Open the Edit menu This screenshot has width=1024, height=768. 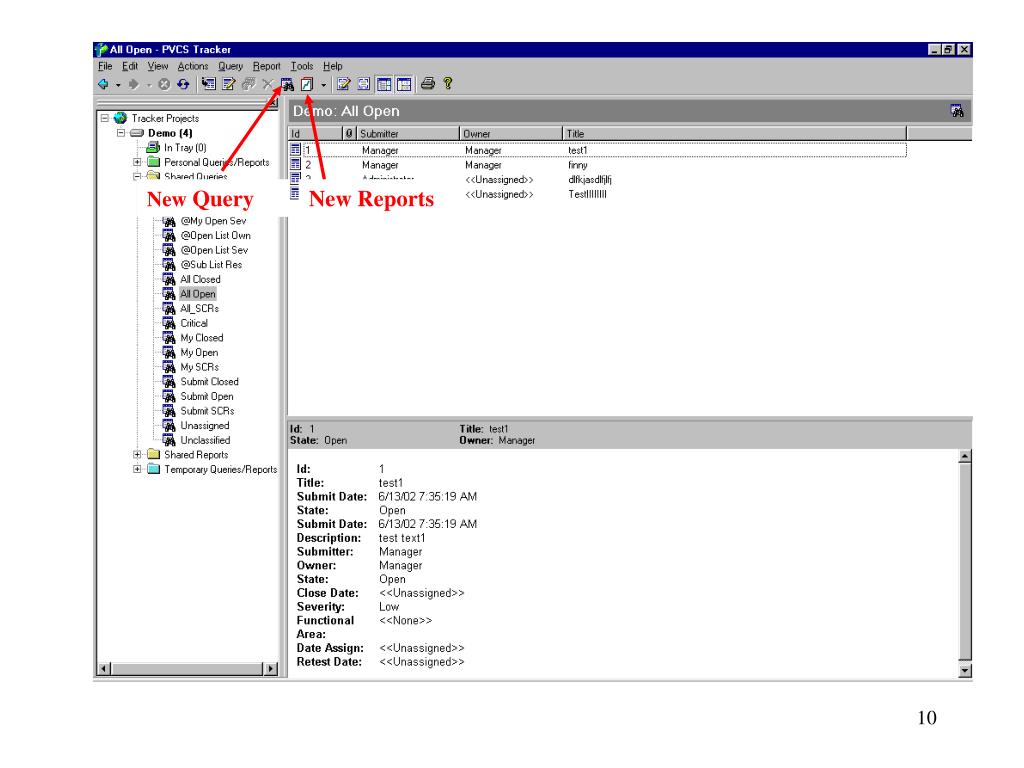[x=130, y=66]
